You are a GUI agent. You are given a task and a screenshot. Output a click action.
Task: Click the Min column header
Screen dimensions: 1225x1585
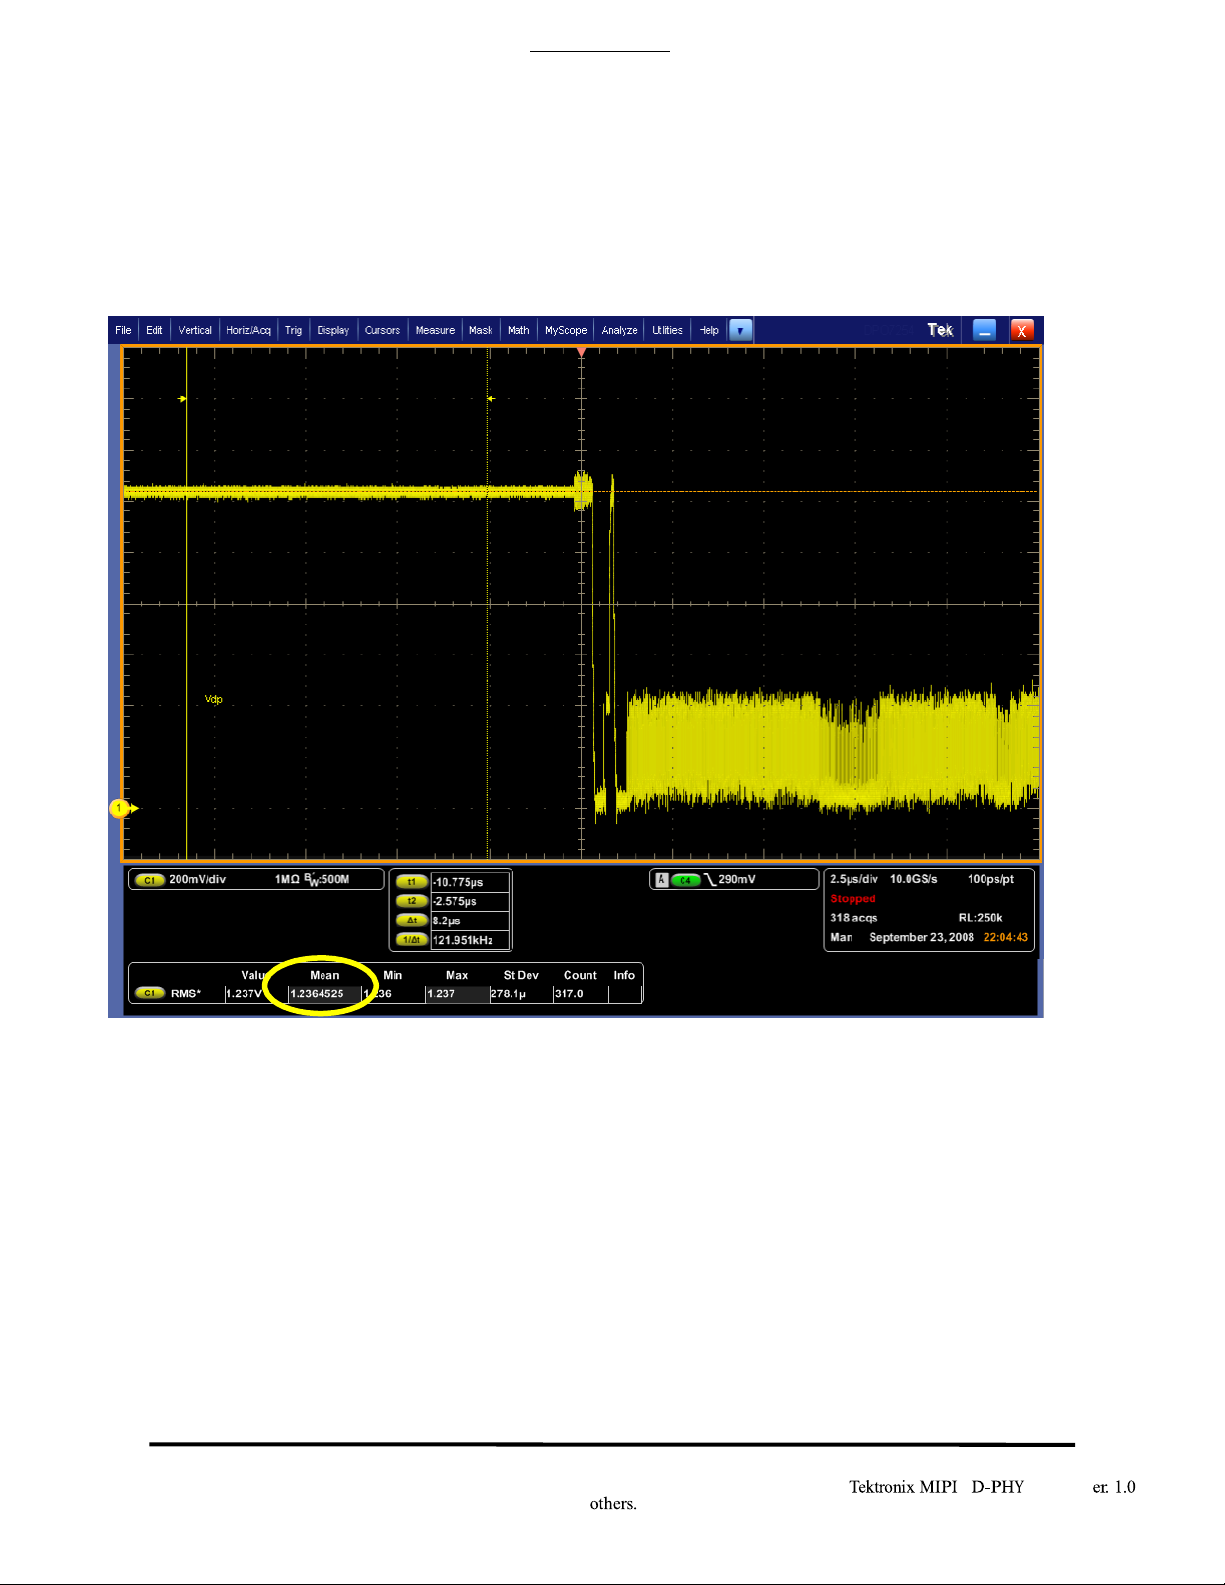393,975
